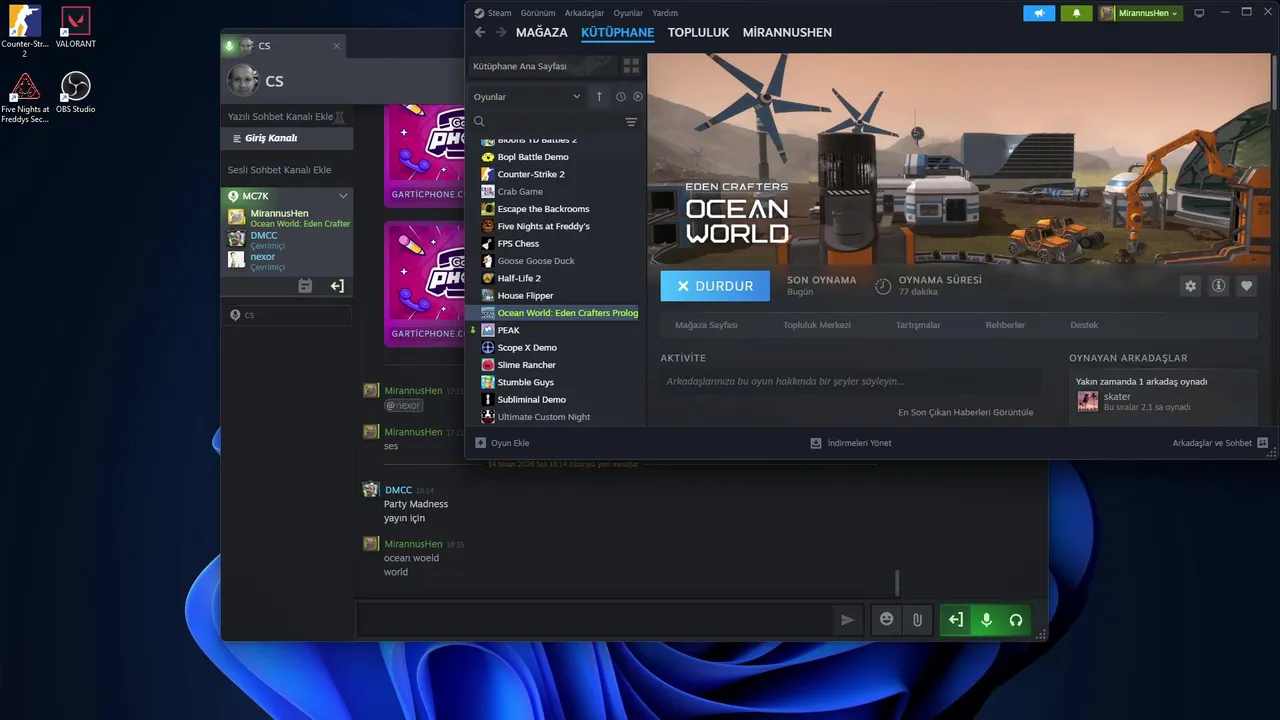Leave voice chat via green exit icon

(x=956, y=620)
